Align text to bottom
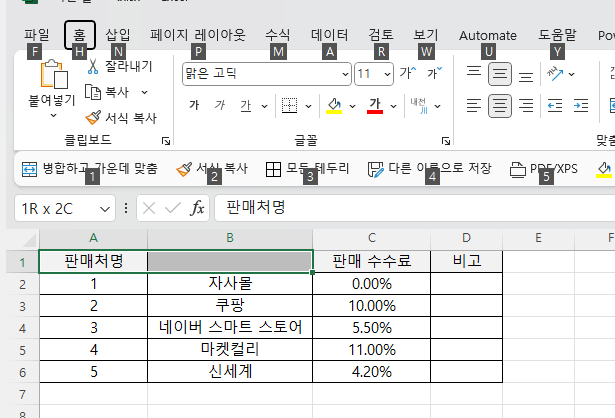The image size is (615, 418). (526, 75)
